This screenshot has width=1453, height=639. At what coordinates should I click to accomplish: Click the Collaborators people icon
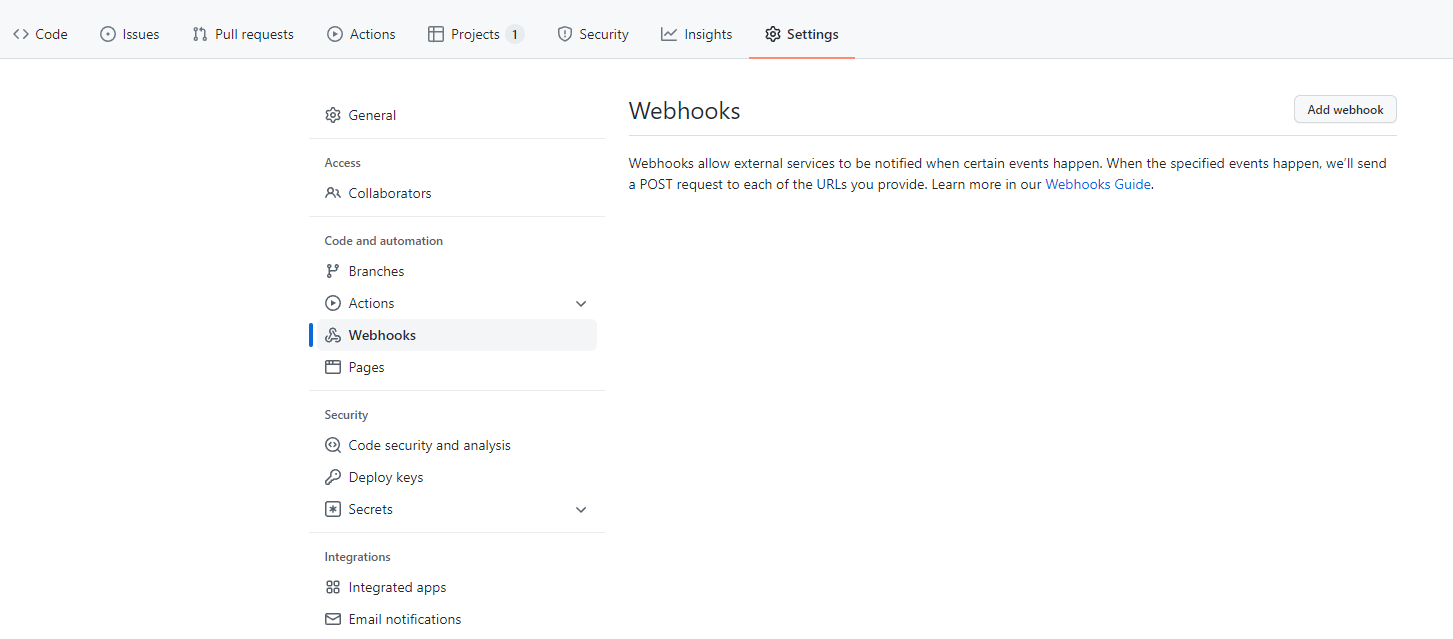[333, 193]
